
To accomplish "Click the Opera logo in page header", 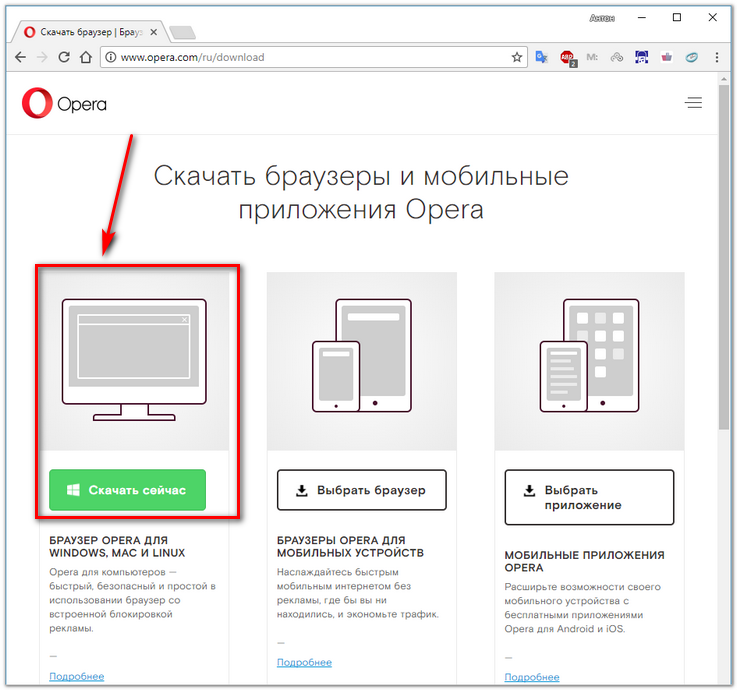I will (x=64, y=103).
